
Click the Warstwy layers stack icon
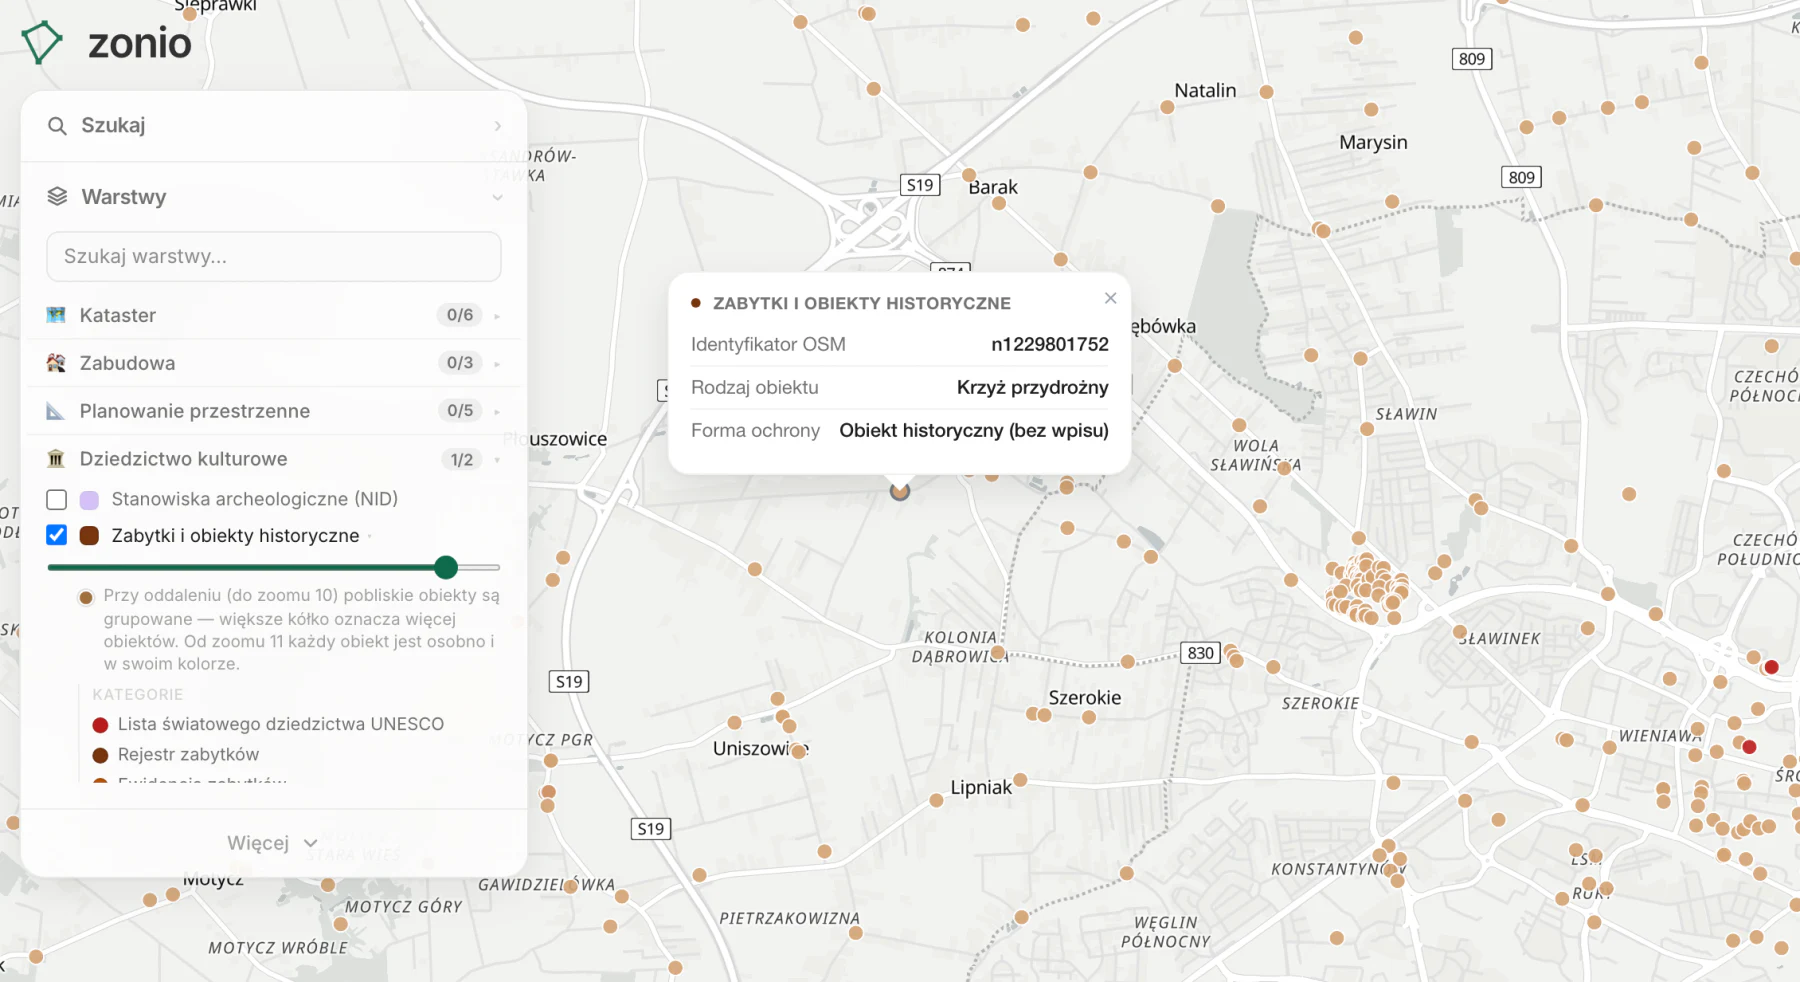tap(57, 196)
